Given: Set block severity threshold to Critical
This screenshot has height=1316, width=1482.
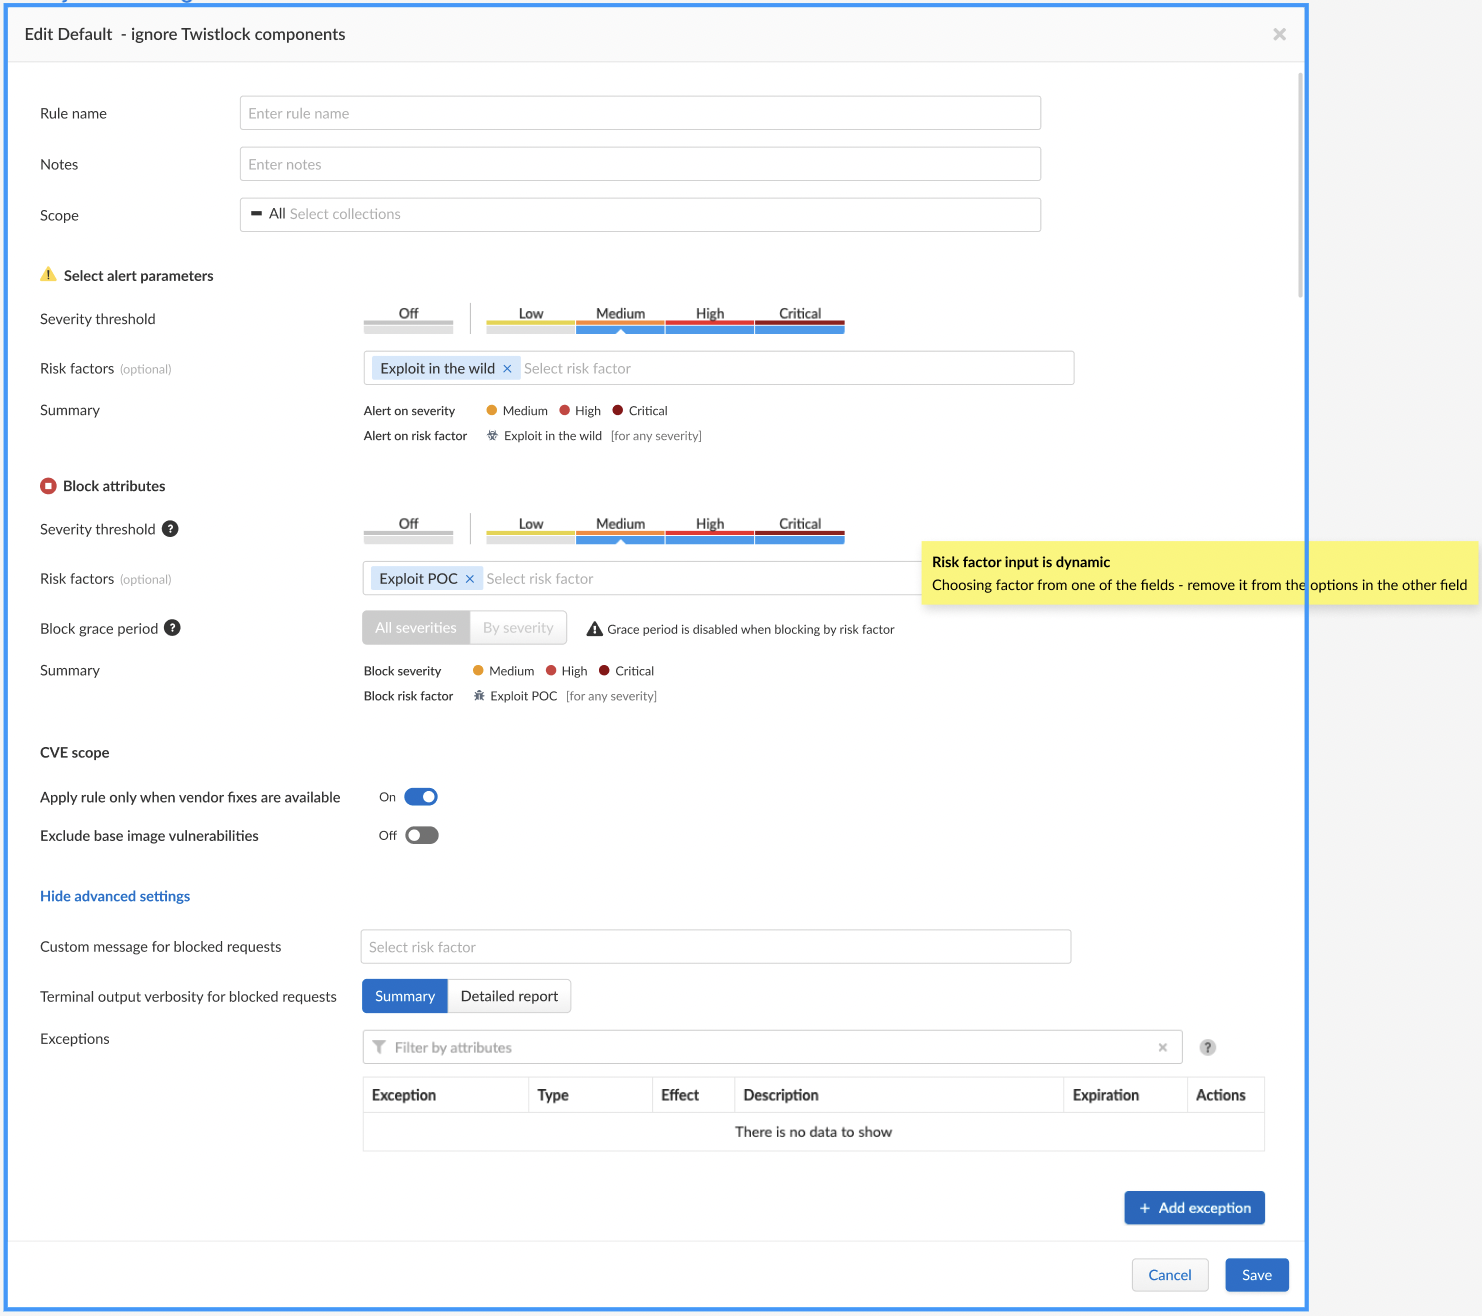Looking at the screenshot, I should [800, 529].
